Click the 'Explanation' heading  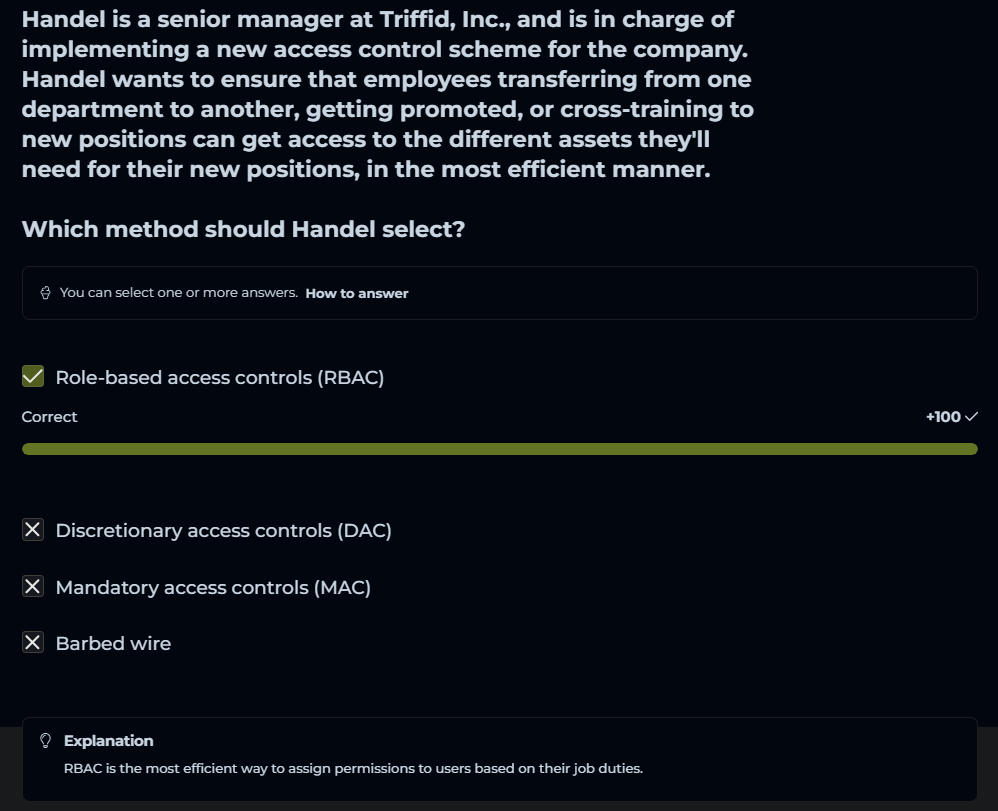(x=108, y=741)
